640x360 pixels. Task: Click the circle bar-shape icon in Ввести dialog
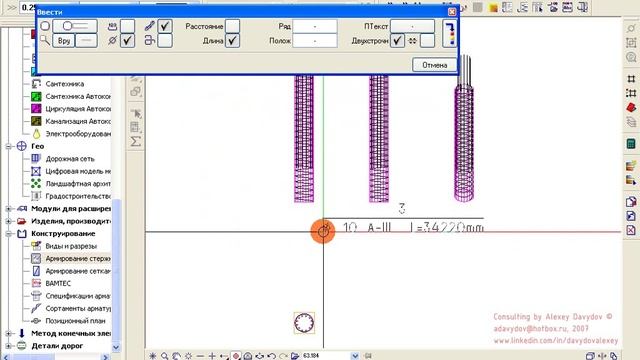[x=45, y=26]
